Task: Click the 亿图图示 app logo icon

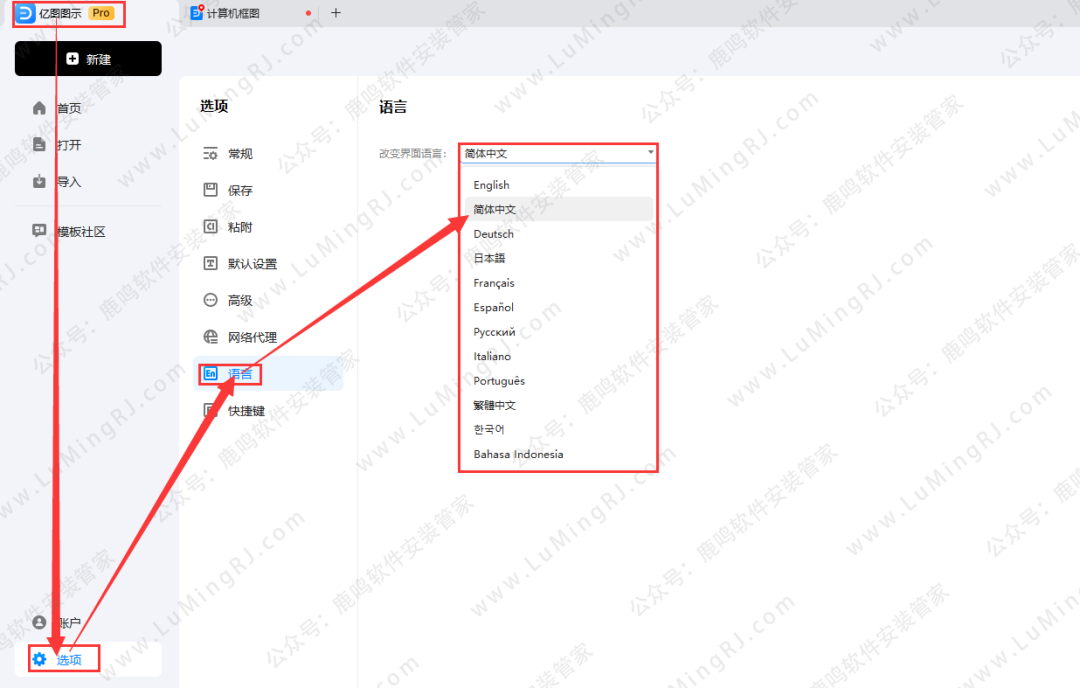Action: coord(27,13)
